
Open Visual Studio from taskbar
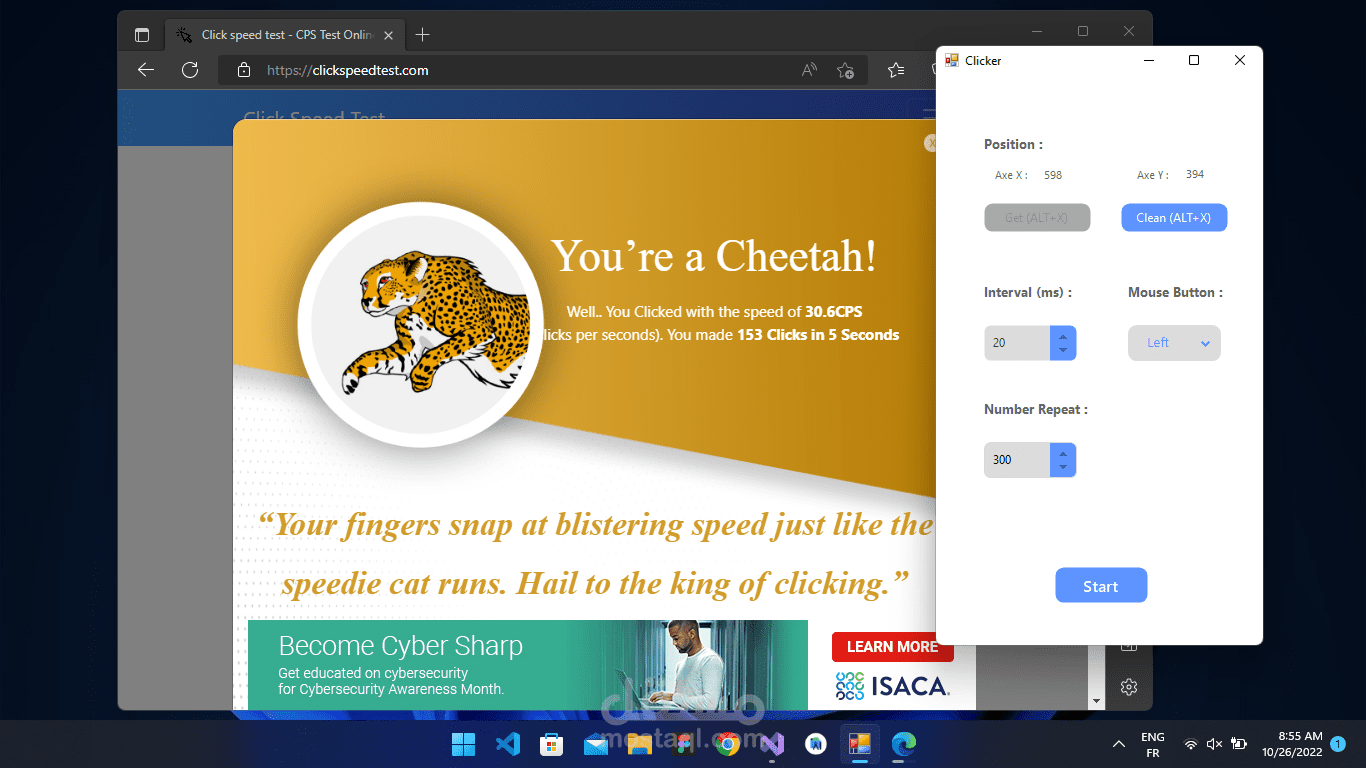[x=772, y=744]
